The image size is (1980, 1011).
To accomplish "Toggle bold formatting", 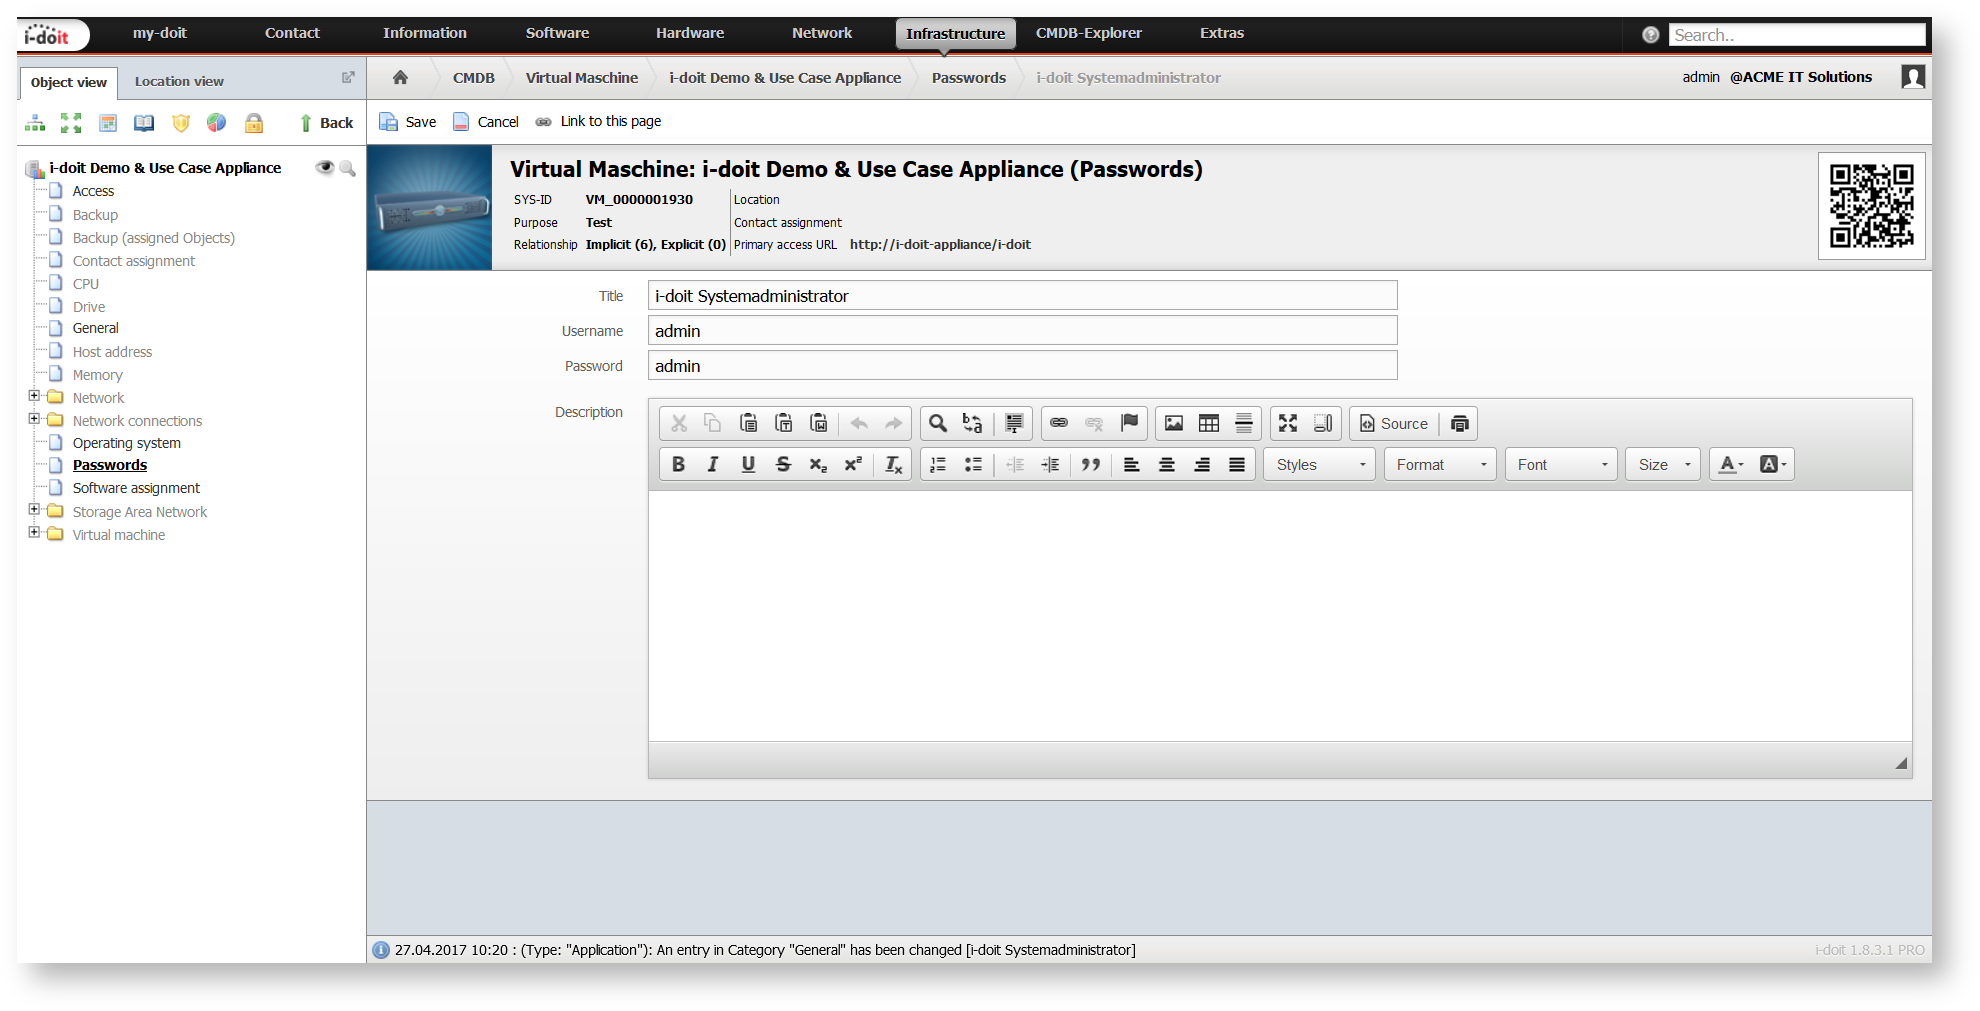I will coord(678,465).
